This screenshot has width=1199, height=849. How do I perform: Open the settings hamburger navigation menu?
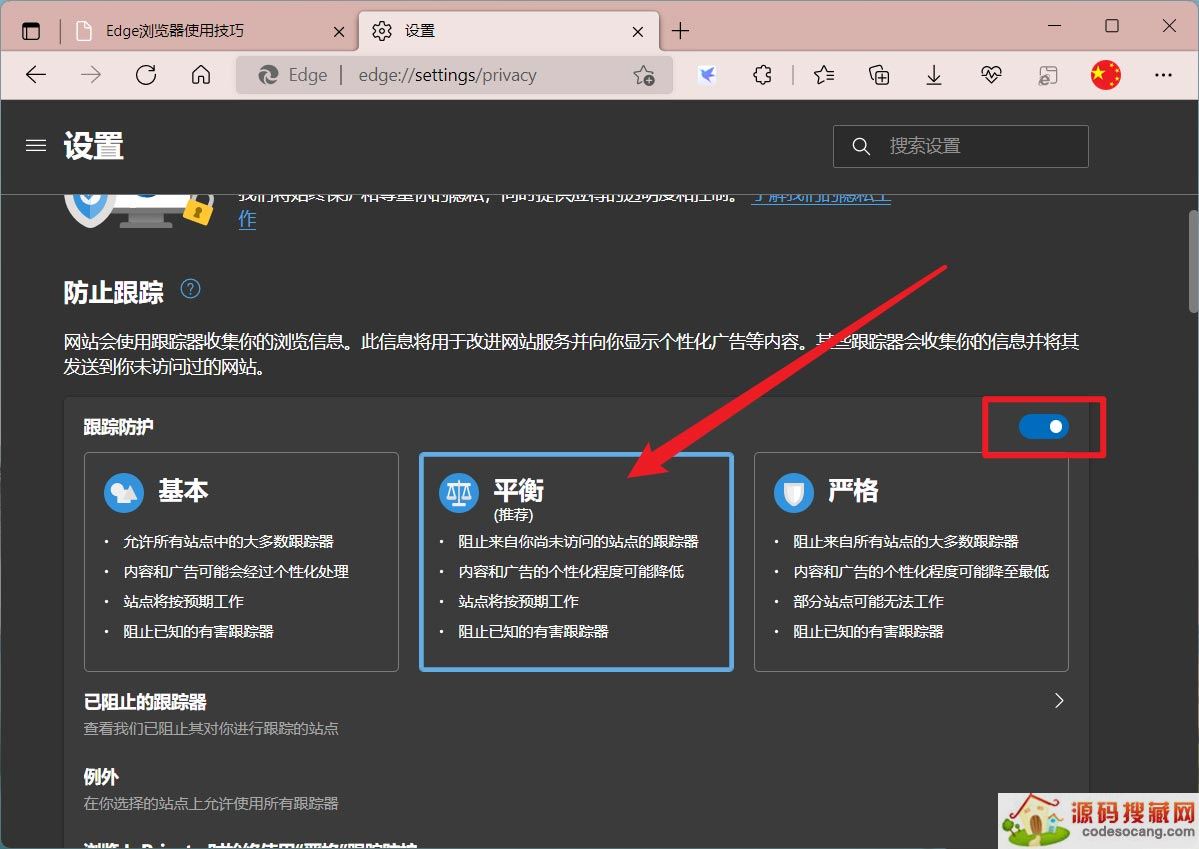click(x=36, y=146)
